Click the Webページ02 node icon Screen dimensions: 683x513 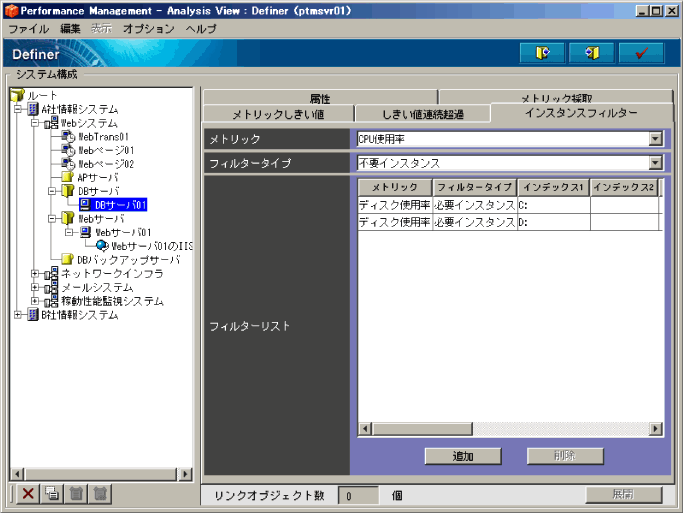[x=68, y=164]
